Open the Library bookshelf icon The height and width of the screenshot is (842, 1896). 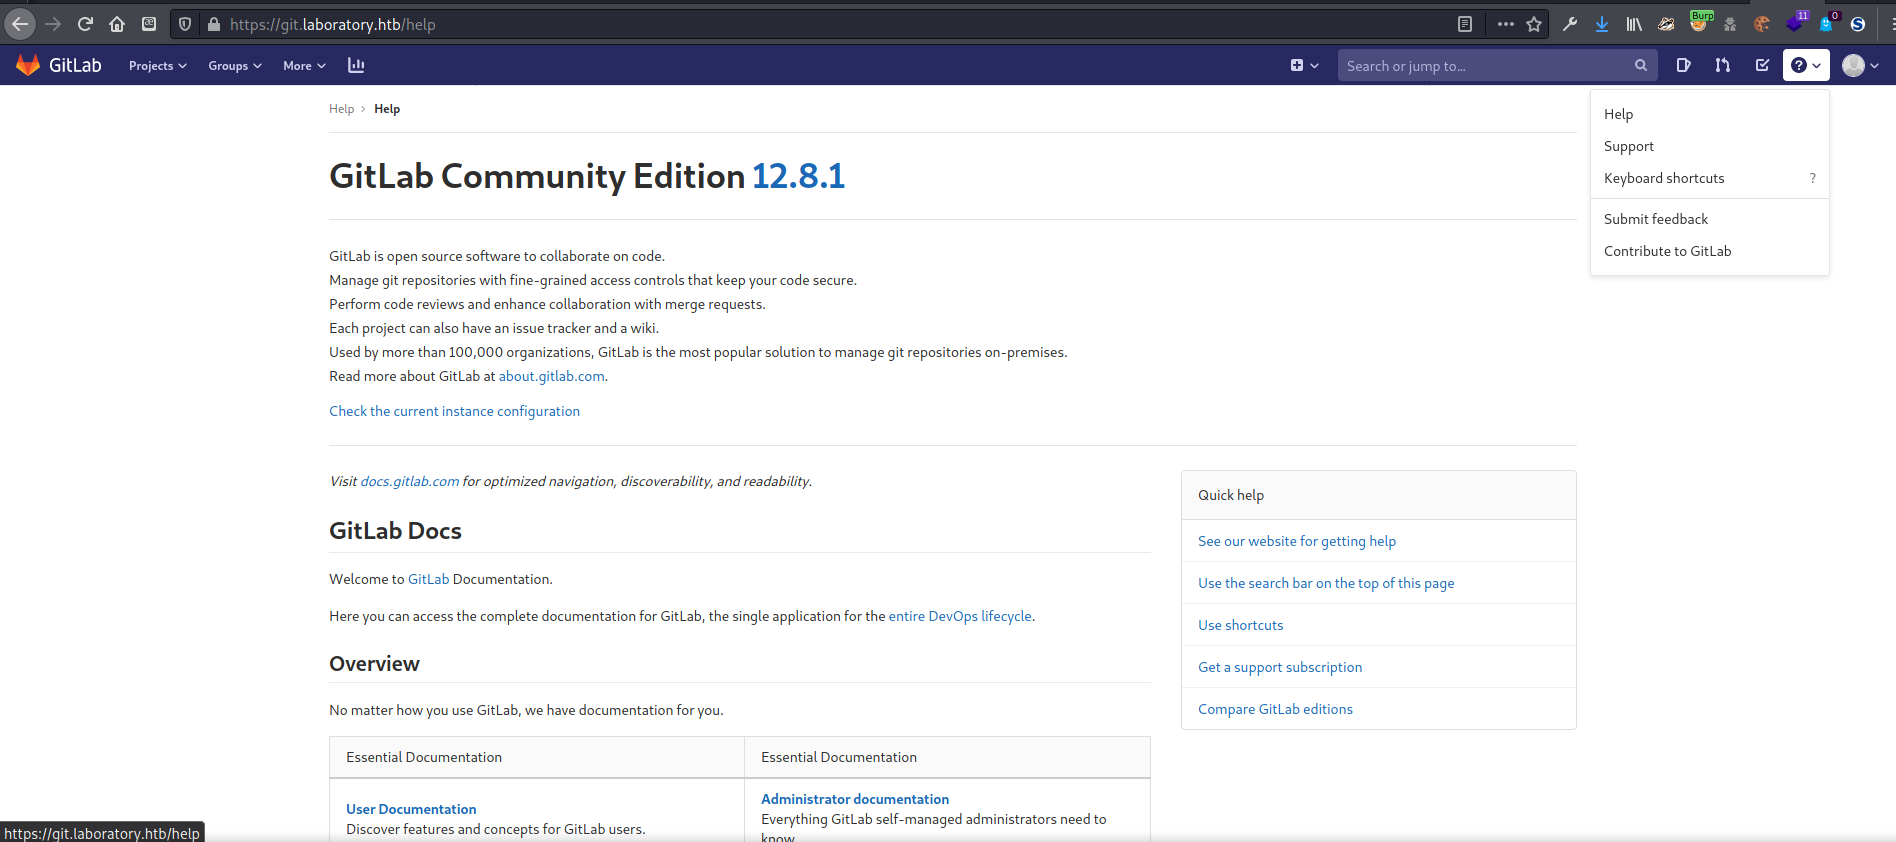click(x=1634, y=24)
